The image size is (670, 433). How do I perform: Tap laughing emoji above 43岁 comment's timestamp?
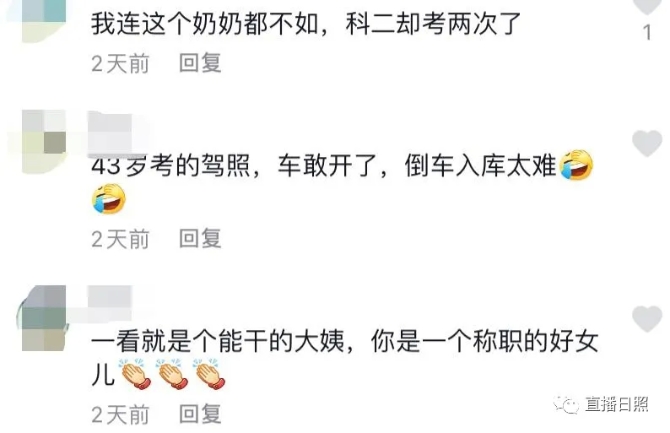point(109,199)
